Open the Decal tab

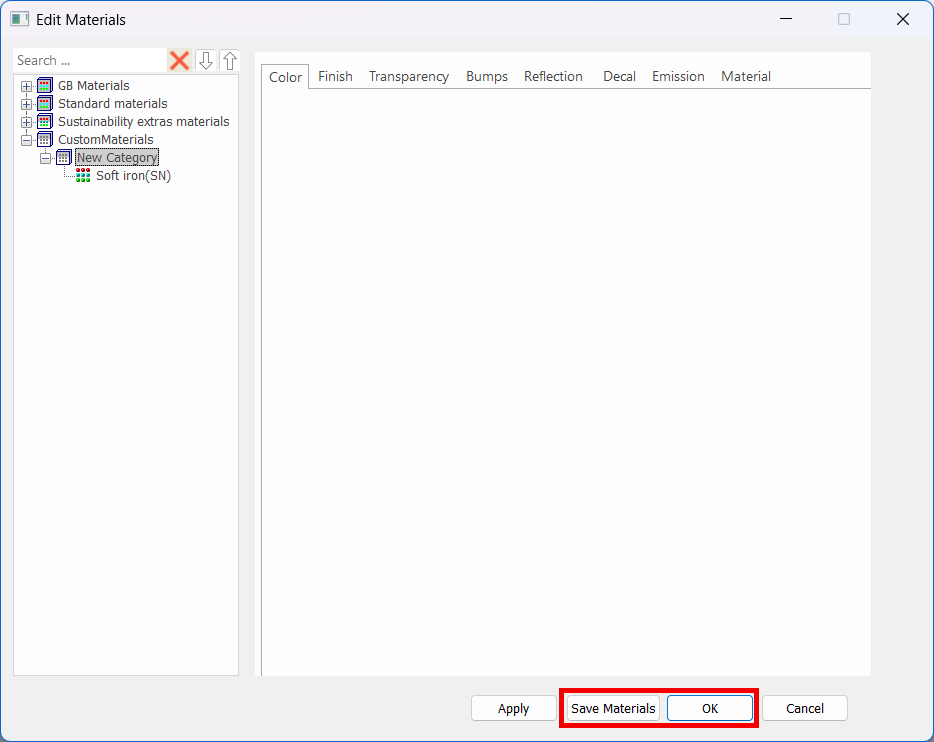pos(619,76)
